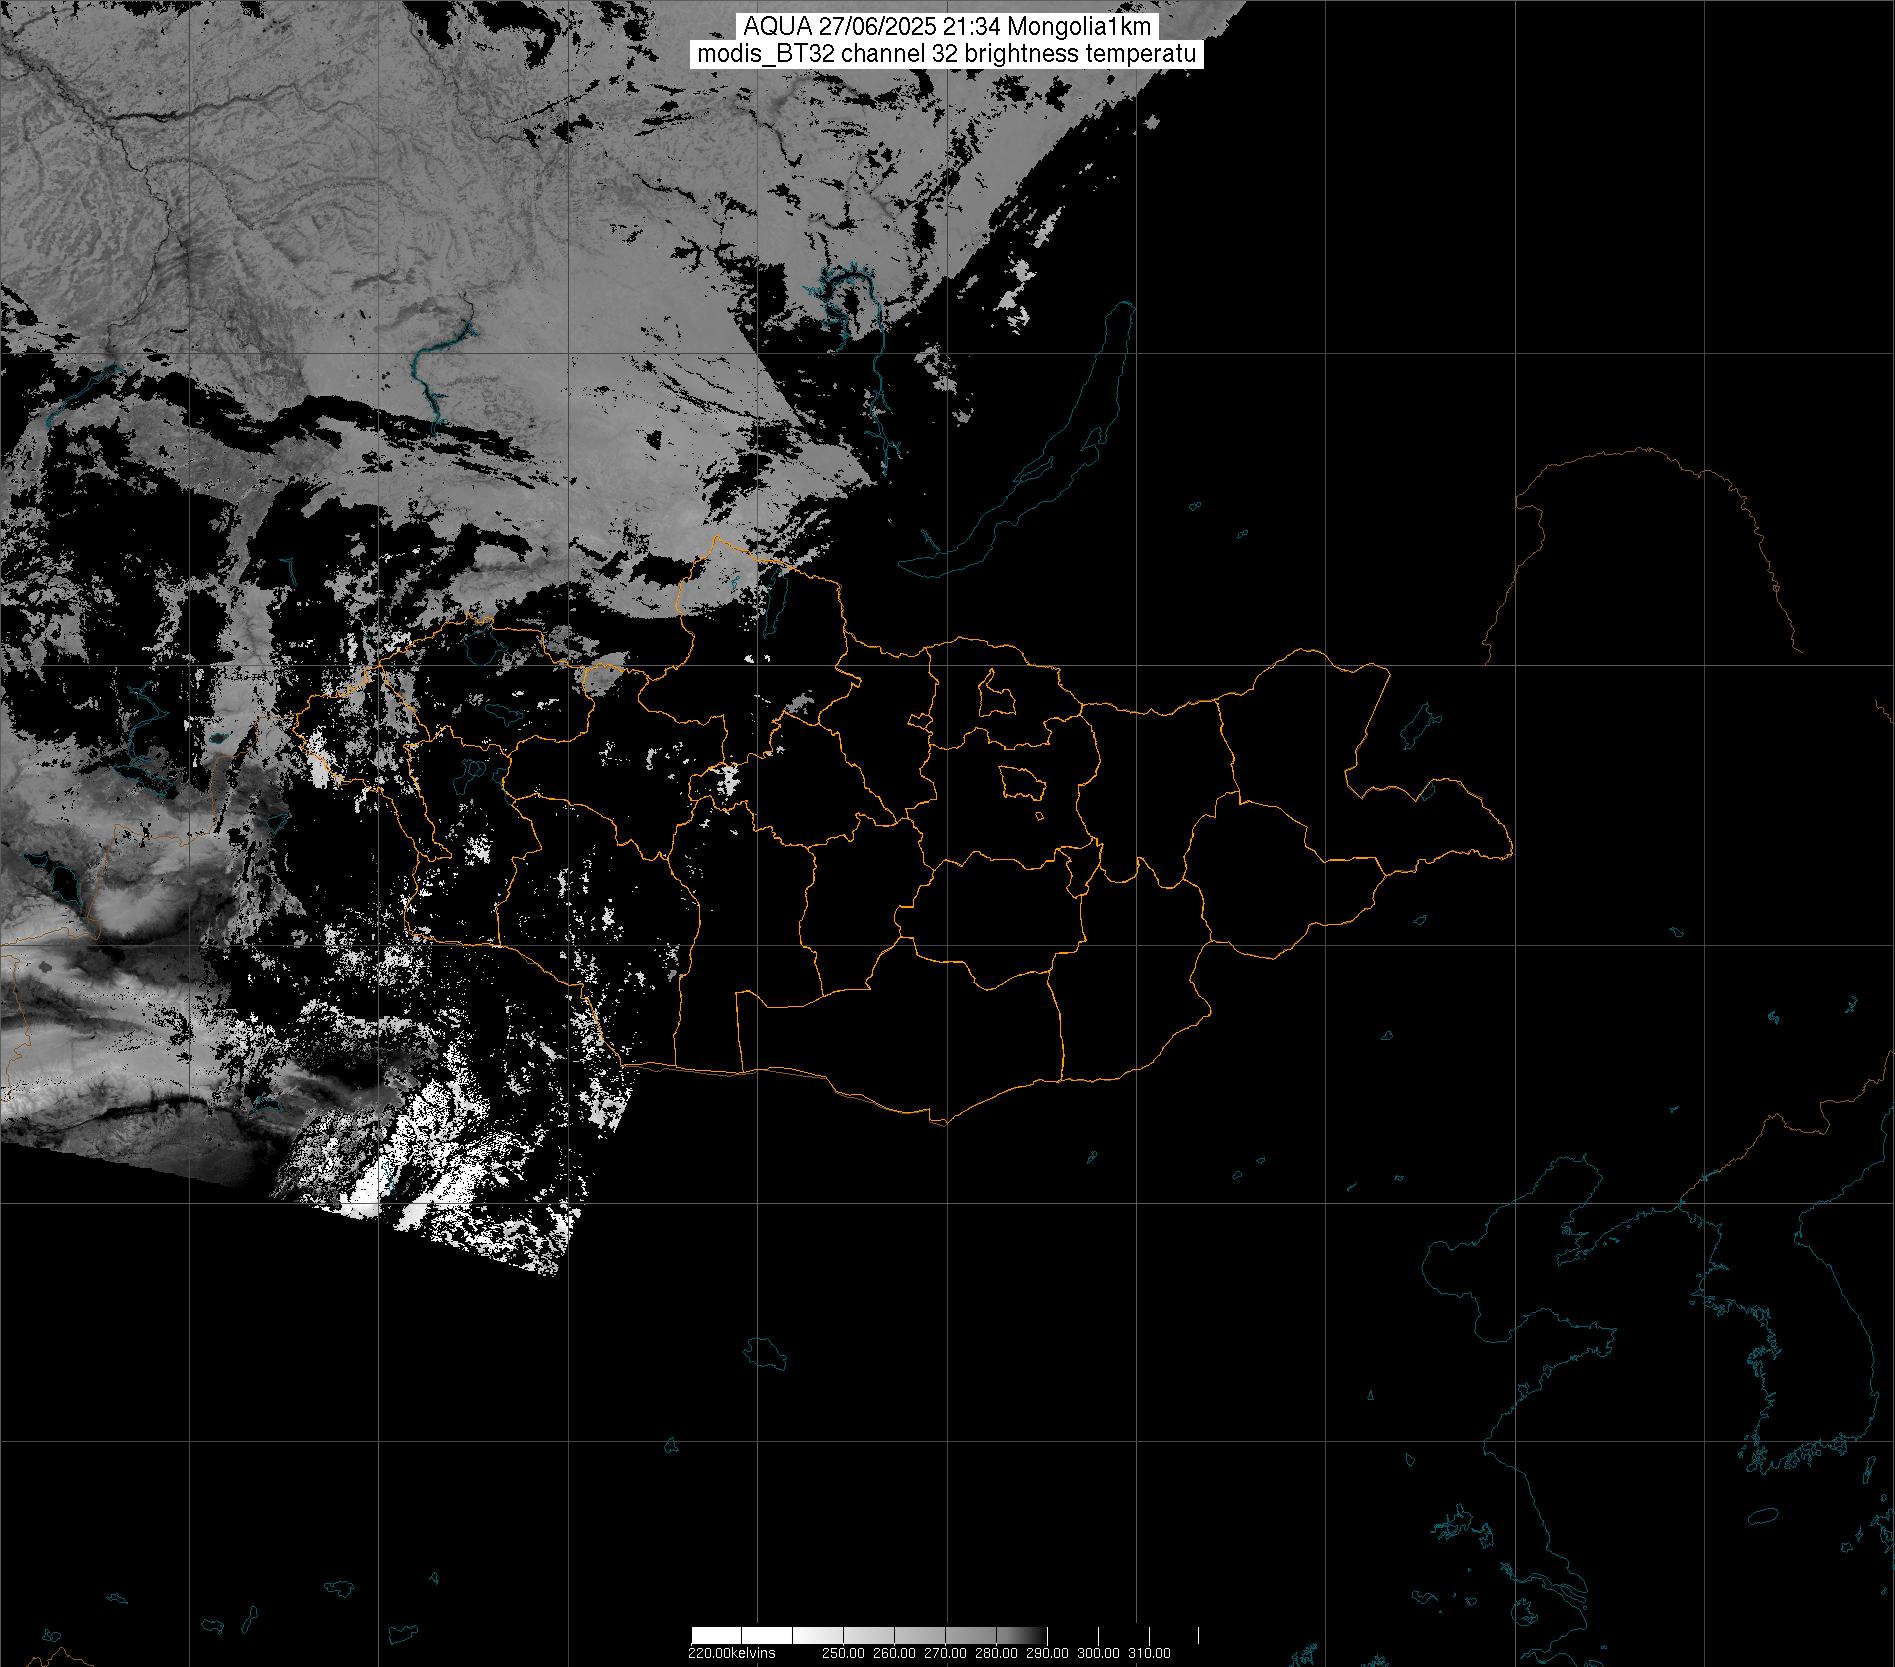Image resolution: width=1895 pixels, height=1667 pixels.
Task: Click the title text "AQUA 27/06/2025 21:34 Mongolia1km"
Action: [947, 27]
